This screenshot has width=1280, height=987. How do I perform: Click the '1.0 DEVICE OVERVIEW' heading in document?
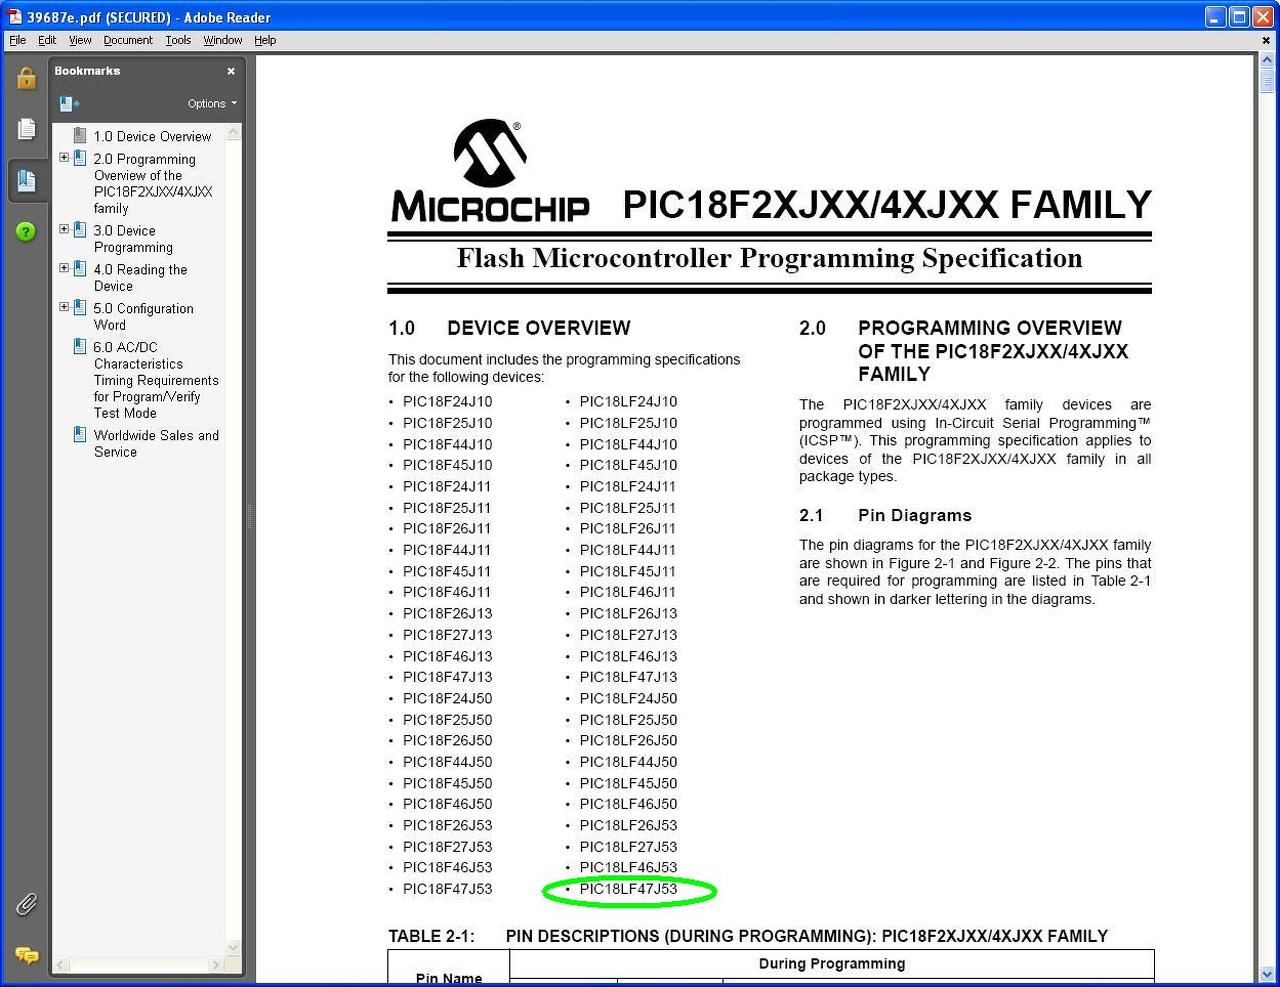[x=509, y=328]
